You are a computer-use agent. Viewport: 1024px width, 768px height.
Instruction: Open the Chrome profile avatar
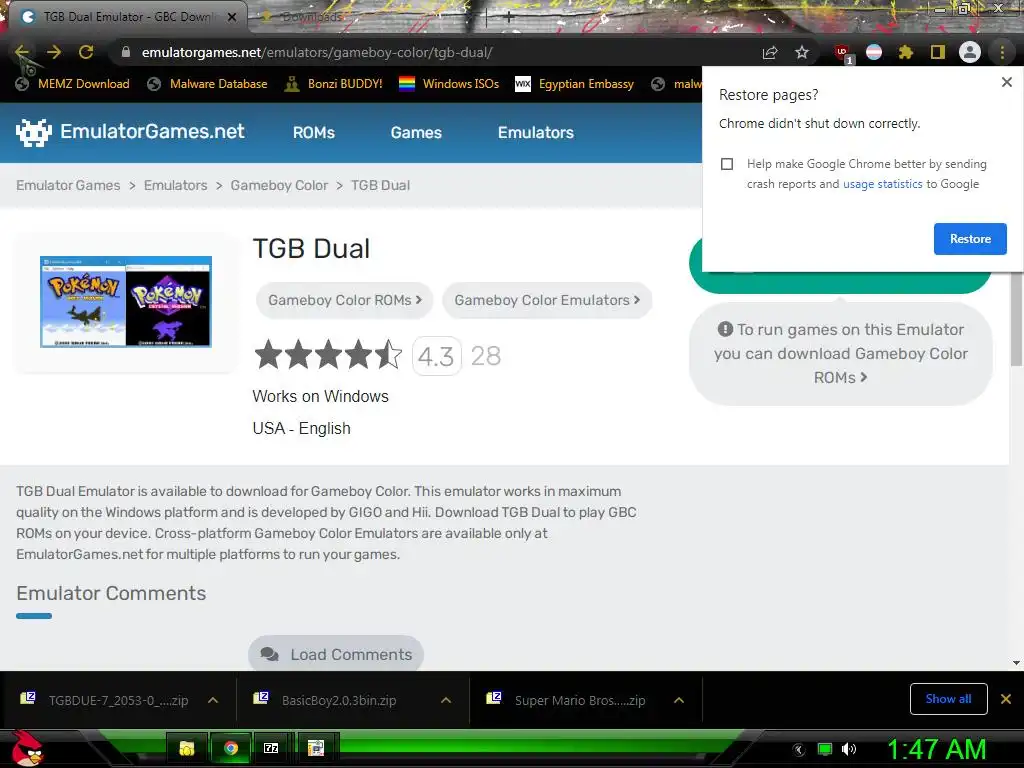(970, 52)
